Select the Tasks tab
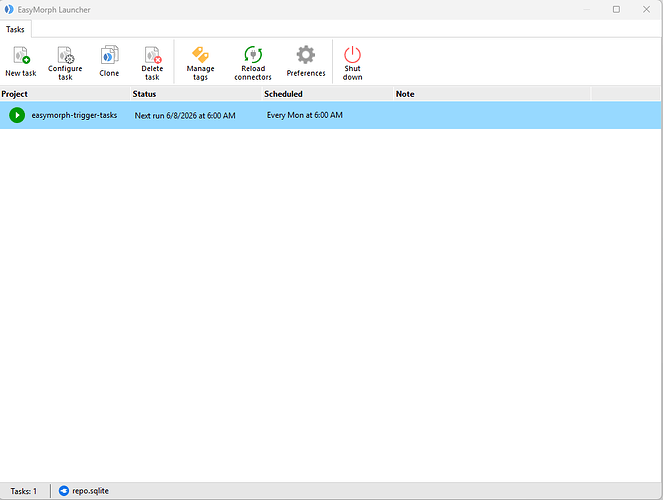The image size is (663, 500). pos(15,29)
